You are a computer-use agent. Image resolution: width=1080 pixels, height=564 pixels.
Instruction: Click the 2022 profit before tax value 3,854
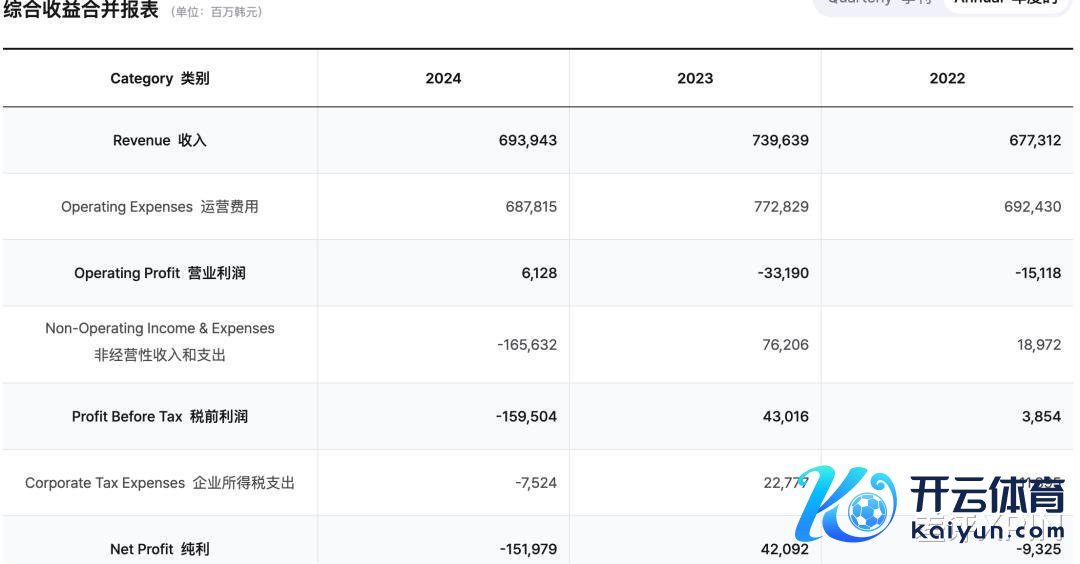pyautogui.click(x=1041, y=416)
